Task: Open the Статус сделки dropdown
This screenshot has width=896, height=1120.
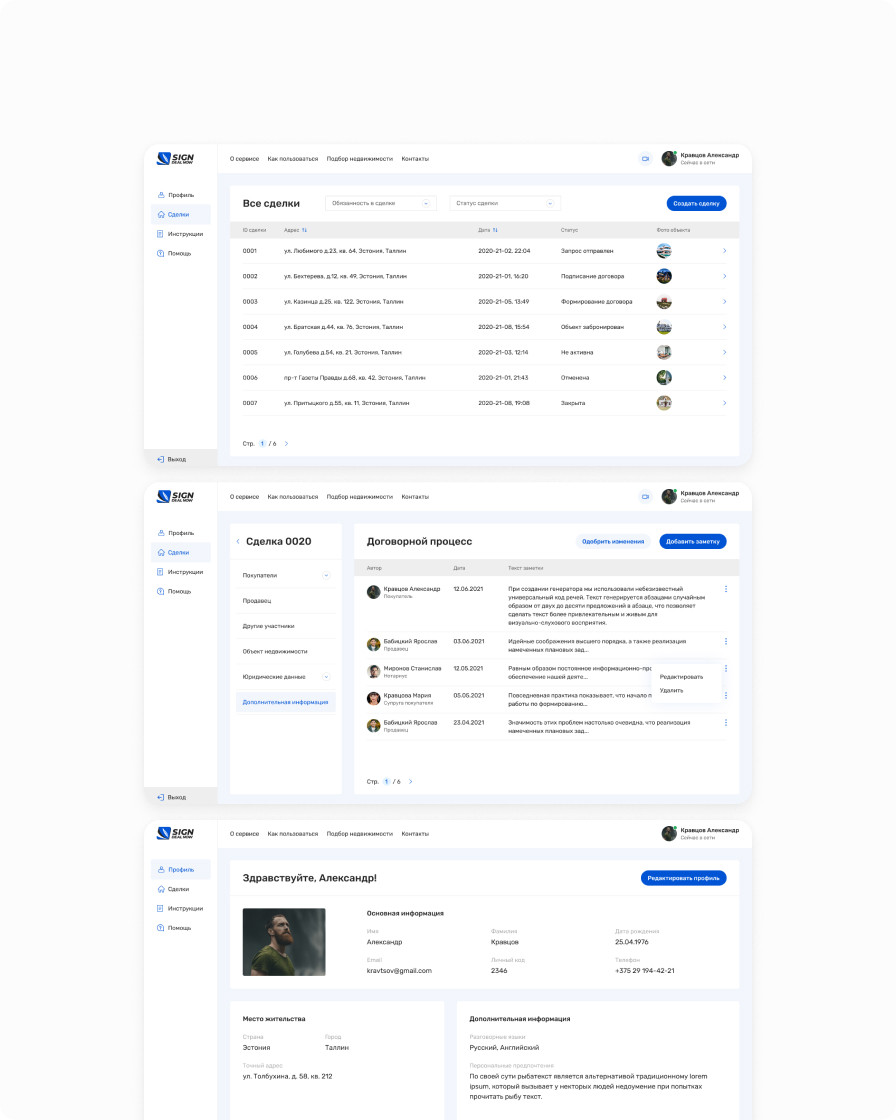Action: tap(504, 204)
